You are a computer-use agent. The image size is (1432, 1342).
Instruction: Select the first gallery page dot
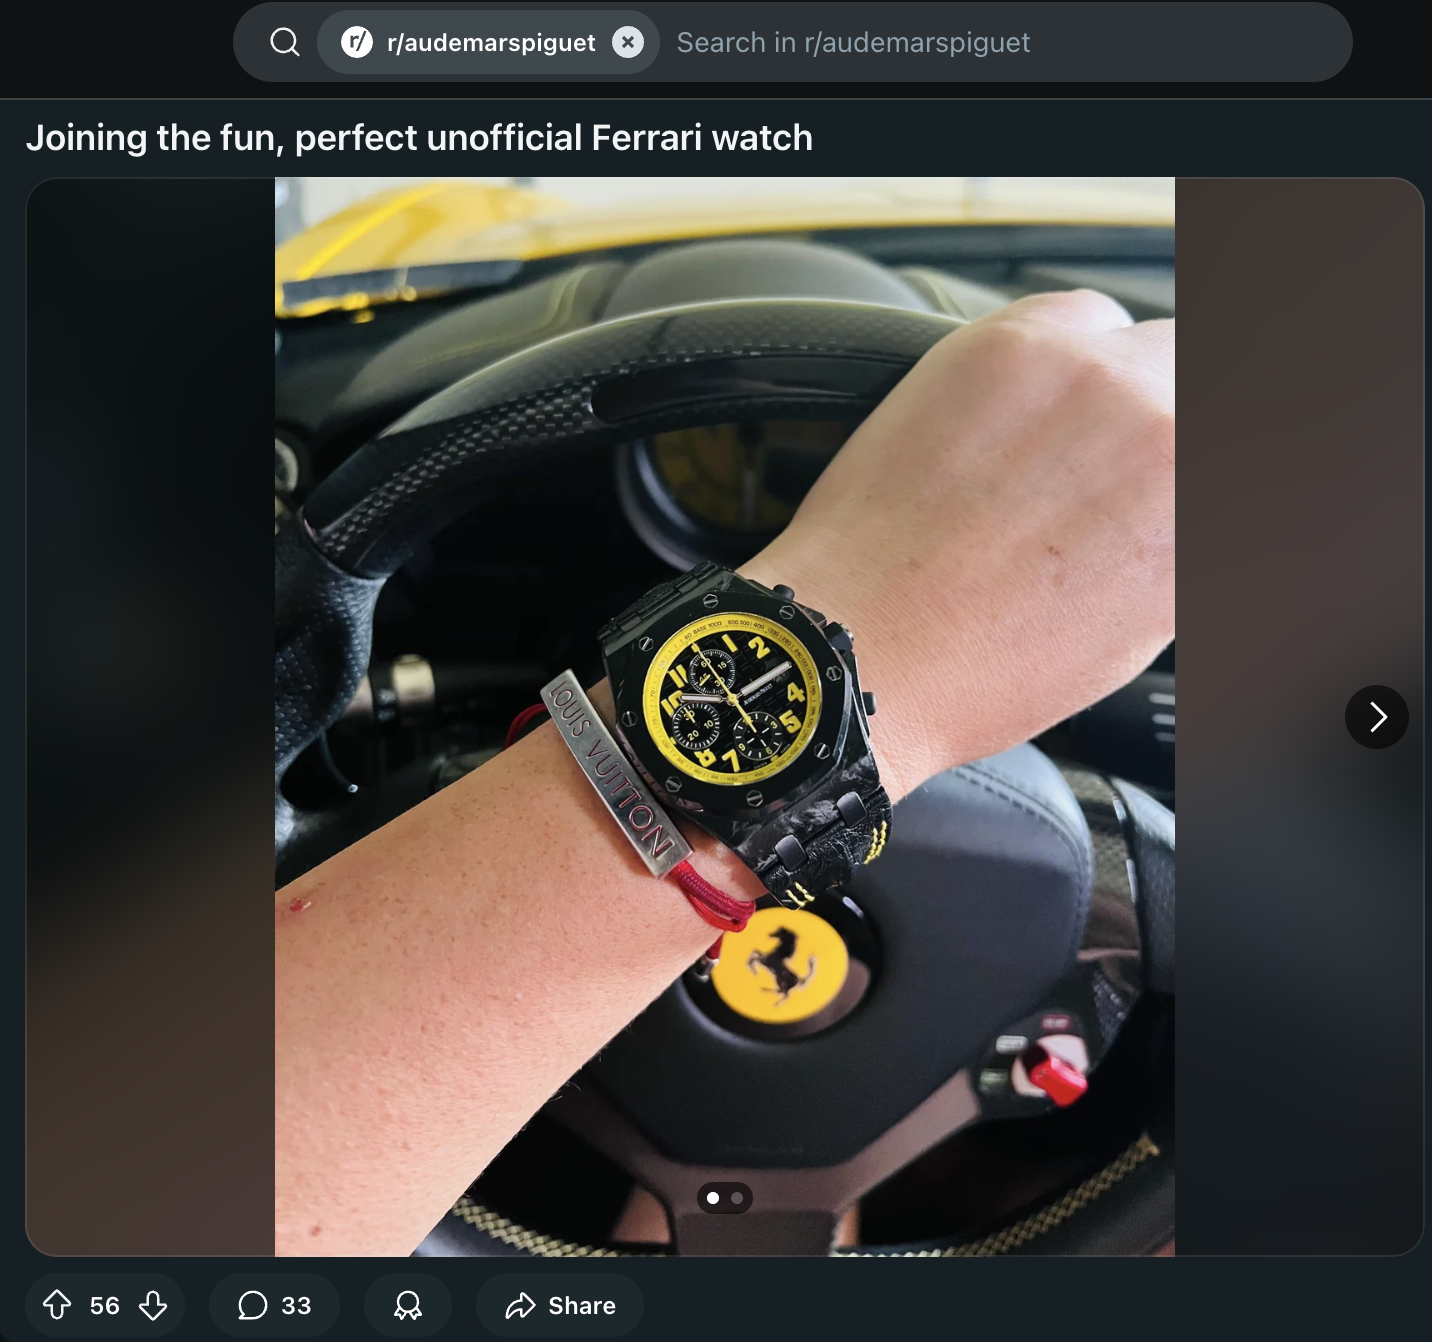click(713, 1198)
